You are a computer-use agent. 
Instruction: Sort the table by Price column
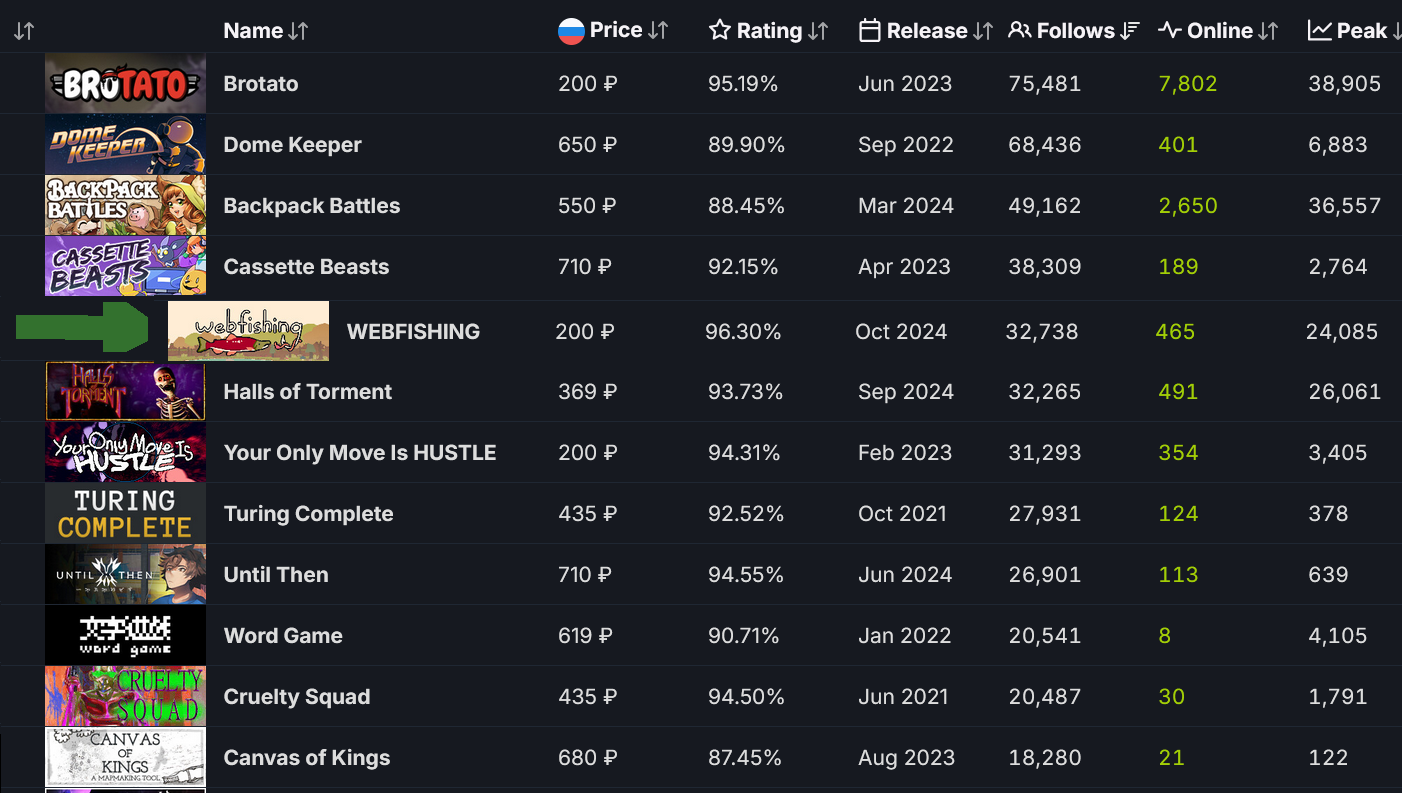(x=657, y=31)
